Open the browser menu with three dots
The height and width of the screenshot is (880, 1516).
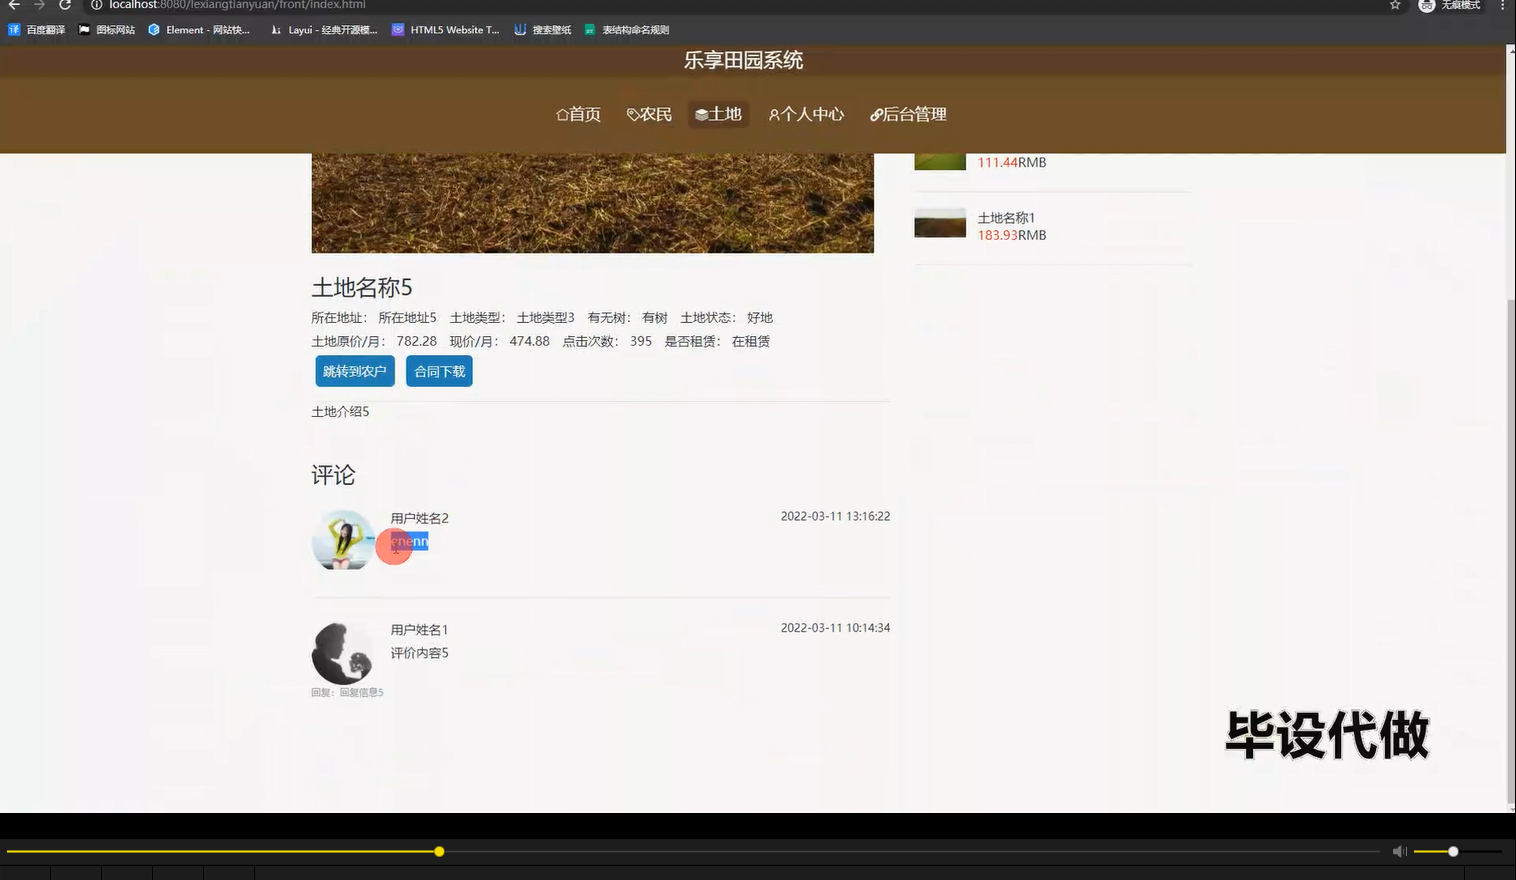pyautogui.click(x=1503, y=6)
